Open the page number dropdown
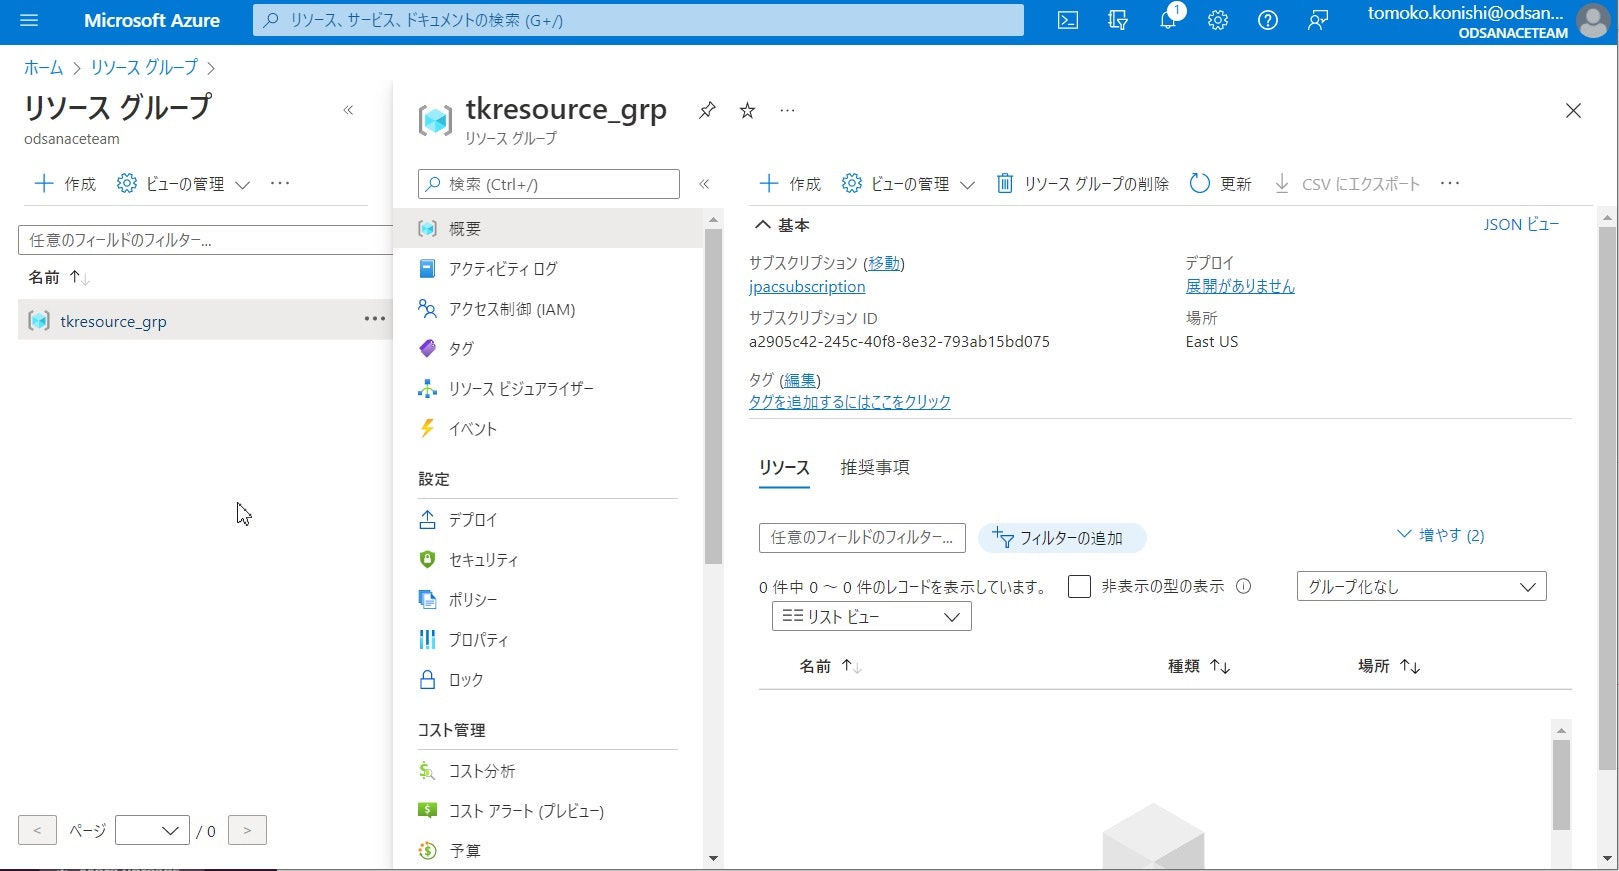Screen dimensions: 1619x871 (x=152, y=830)
